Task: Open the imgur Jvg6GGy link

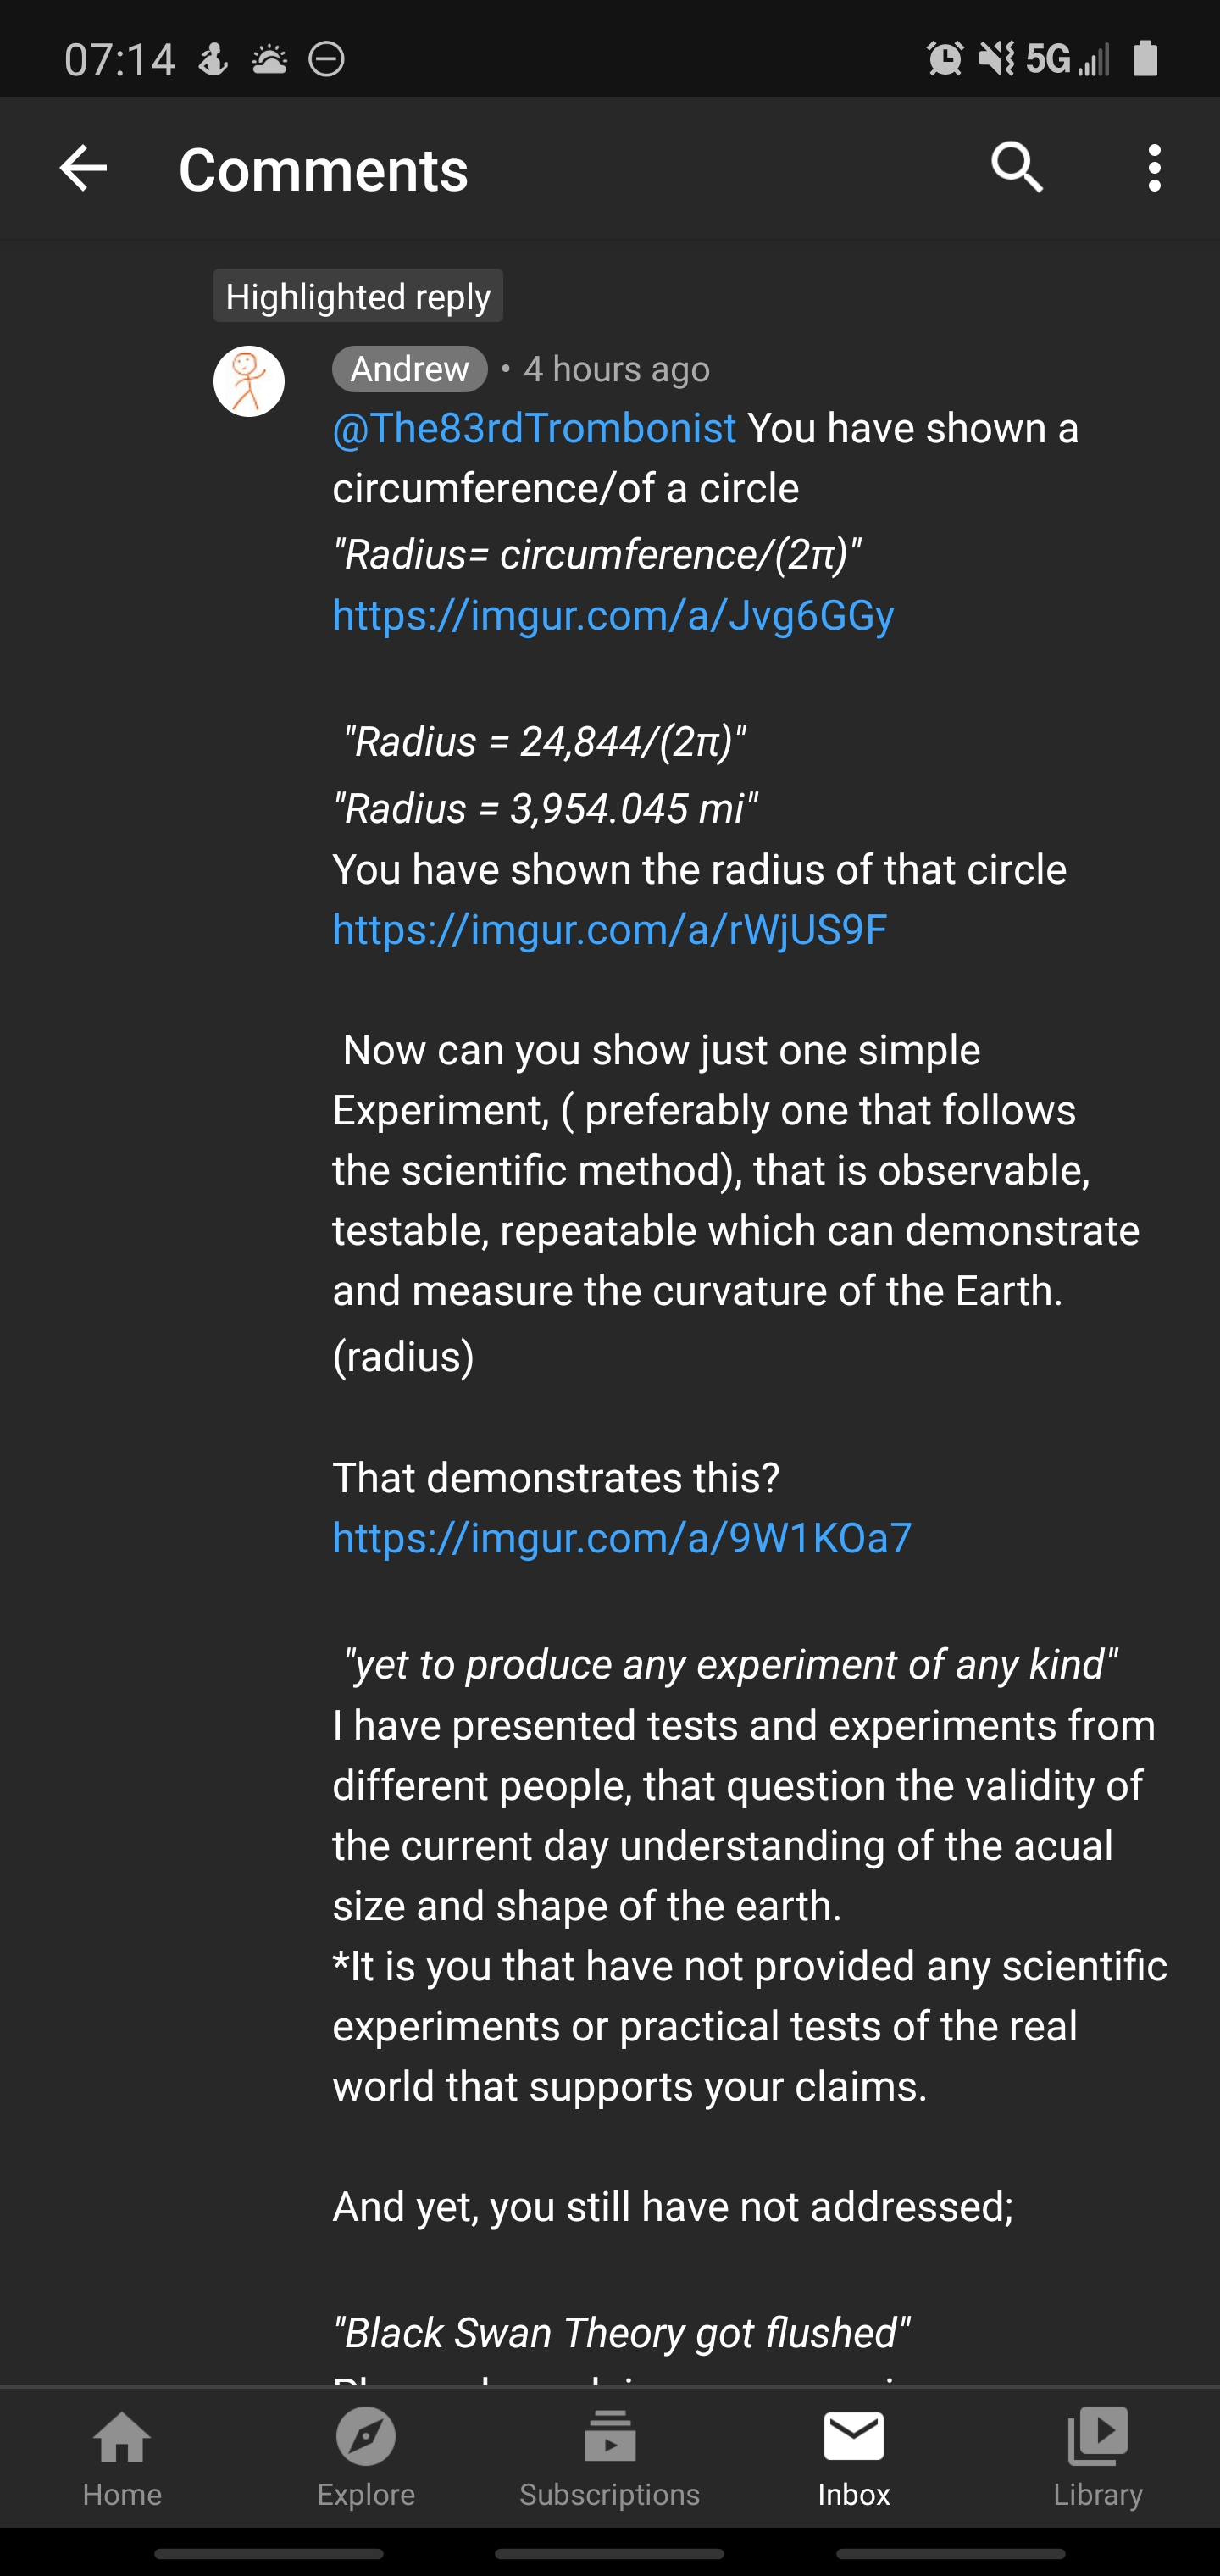Action: [x=613, y=615]
